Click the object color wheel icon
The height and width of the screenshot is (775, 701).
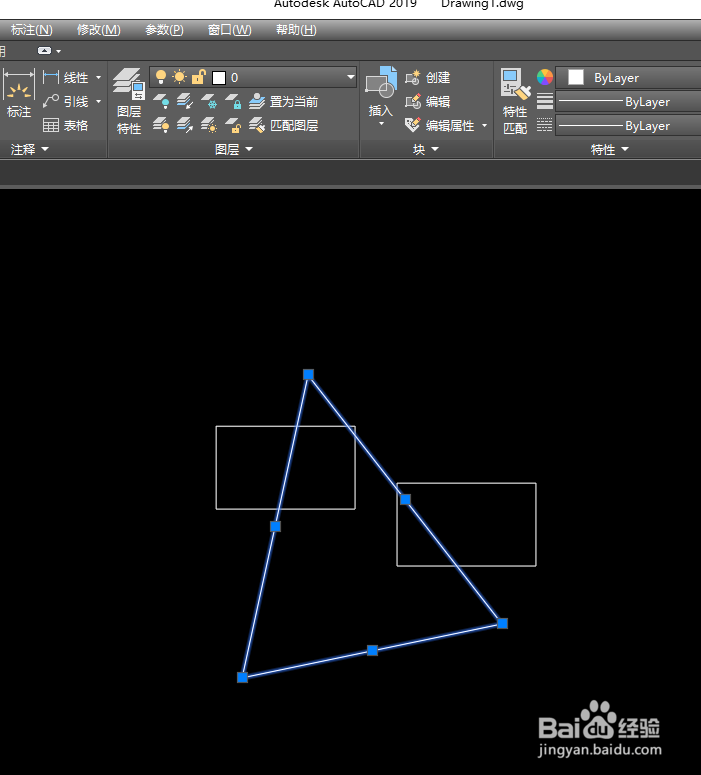point(545,78)
